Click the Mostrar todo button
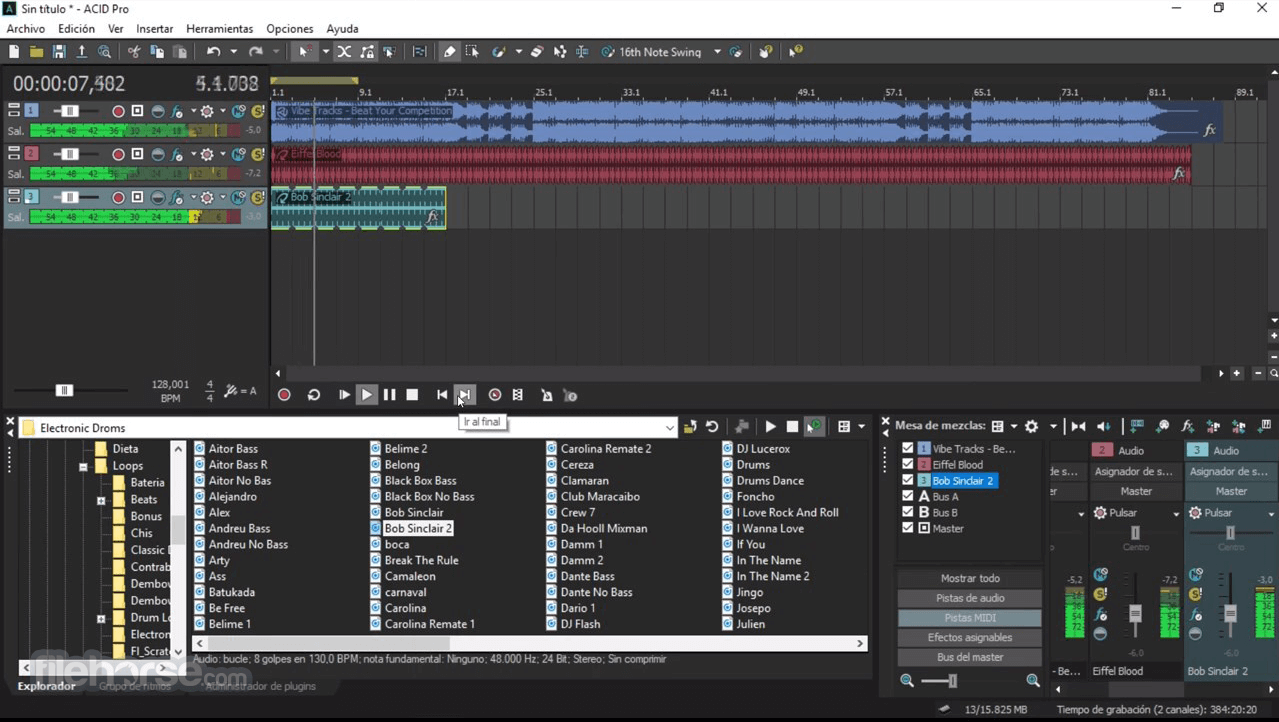The image size is (1279, 722). point(970,578)
